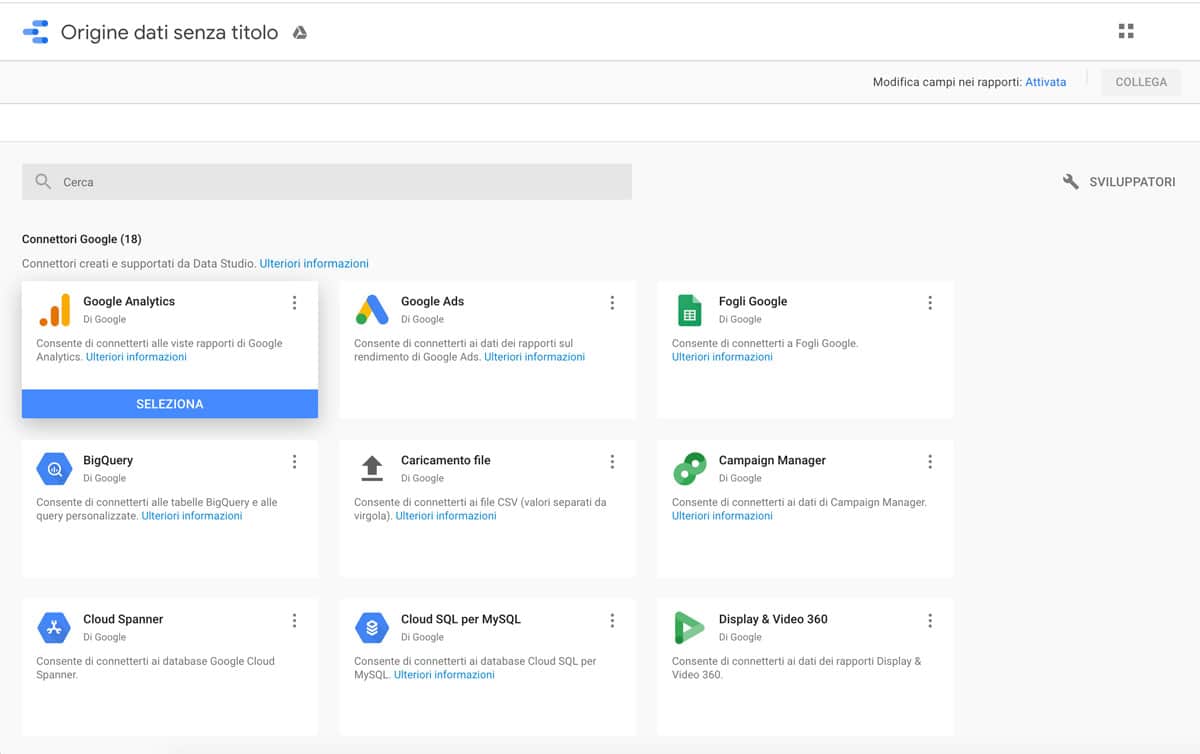Open Ulteriori informazioni in Cloud SQL card
The width and height of the screenshot is (1200, 754).
[x=444, y=675]
